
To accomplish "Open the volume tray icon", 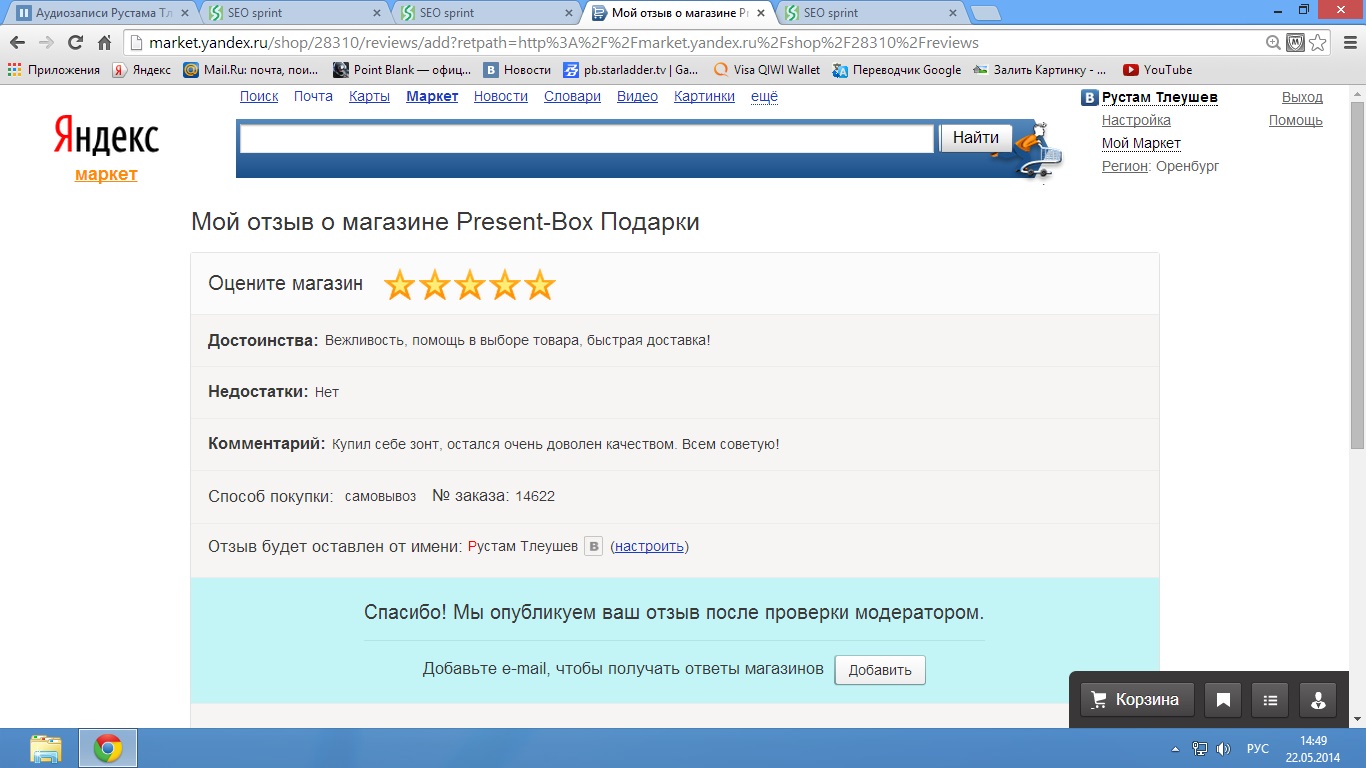I will pos(1223,749).
